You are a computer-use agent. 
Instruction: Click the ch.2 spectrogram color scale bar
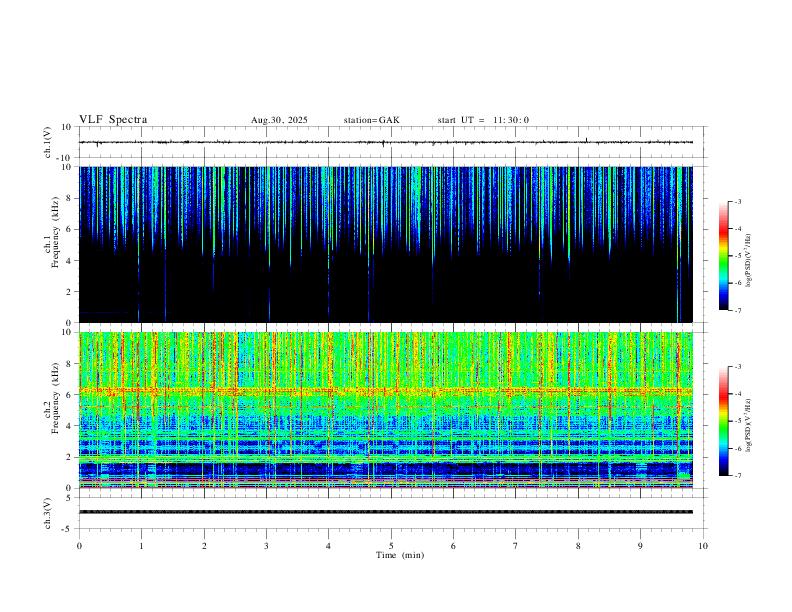(x=723, y=421)
